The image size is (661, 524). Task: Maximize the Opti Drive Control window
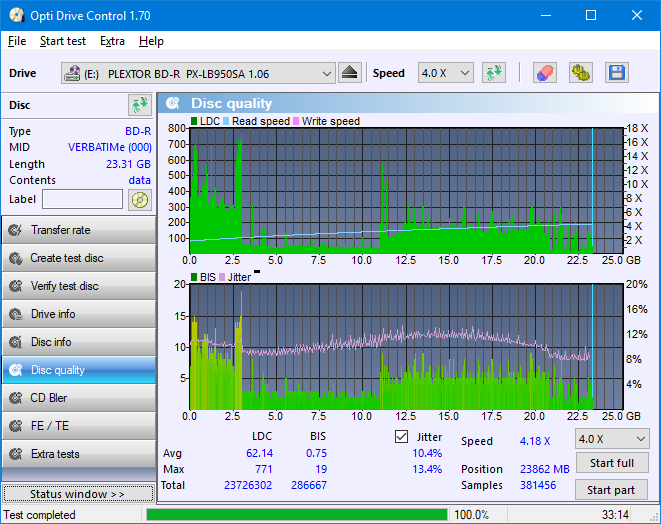[591, 16]
